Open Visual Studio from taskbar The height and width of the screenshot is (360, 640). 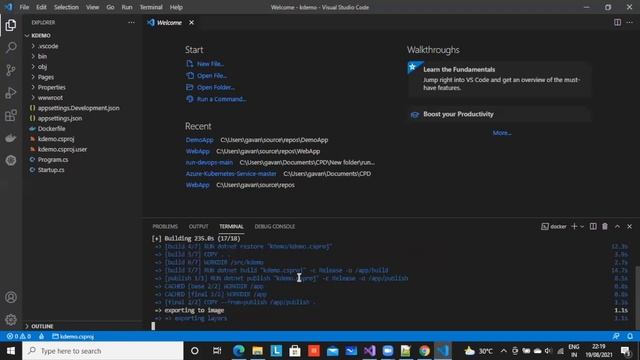click(x=369, y=351)
